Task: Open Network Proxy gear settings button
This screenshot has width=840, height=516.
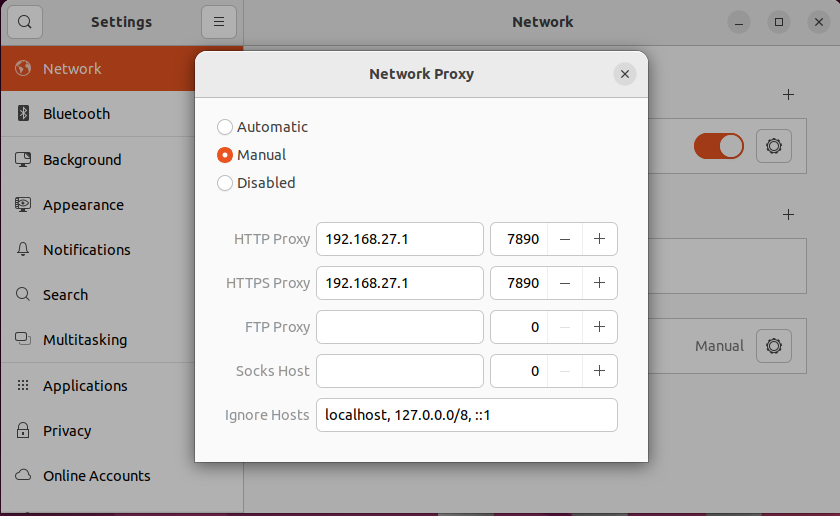Action: [773, 346]
